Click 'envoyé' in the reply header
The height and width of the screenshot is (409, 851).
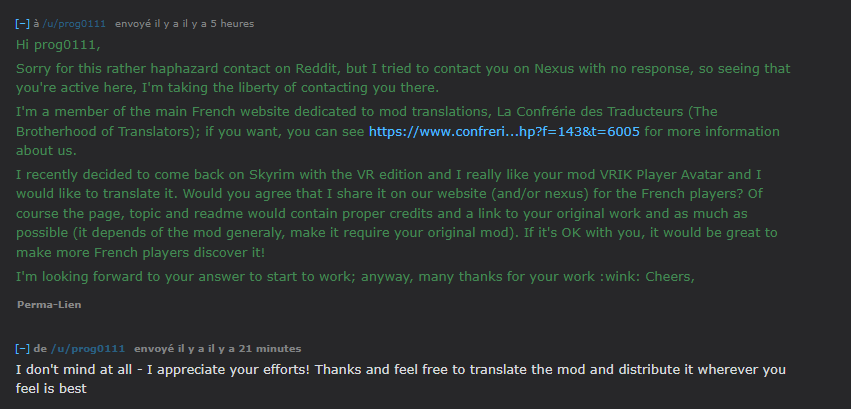152,349
